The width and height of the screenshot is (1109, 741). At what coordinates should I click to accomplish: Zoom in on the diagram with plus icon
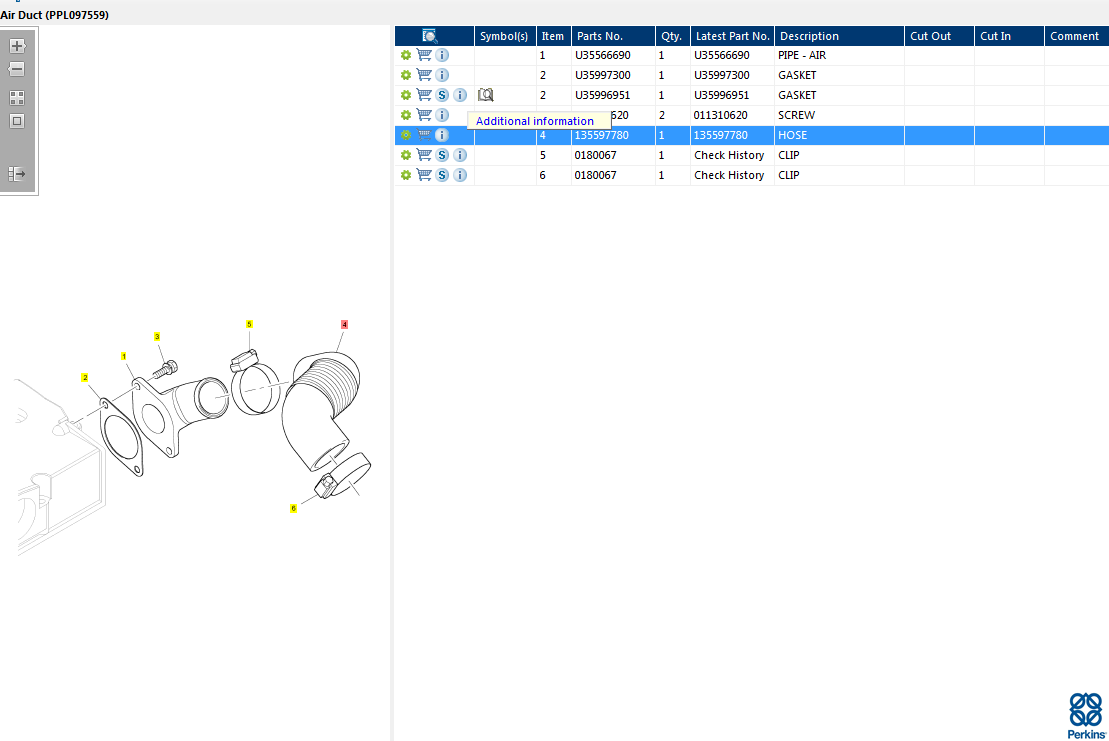(x=17, y=46)
